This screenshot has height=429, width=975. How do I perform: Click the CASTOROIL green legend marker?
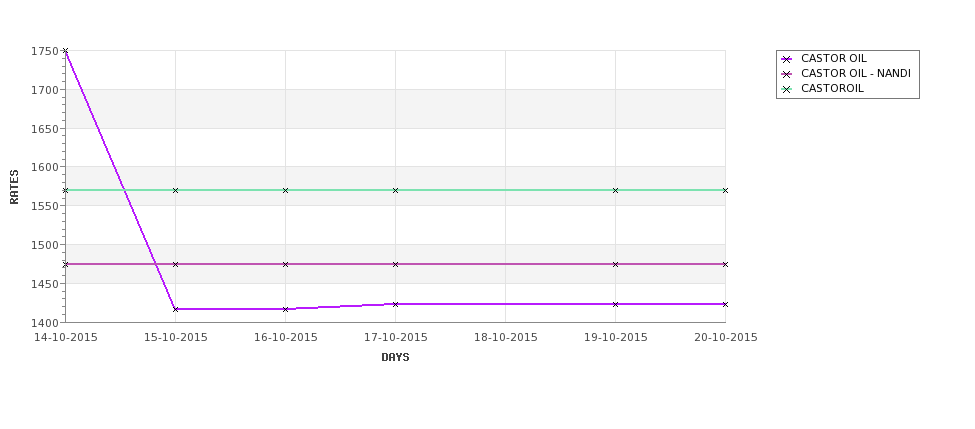point(787,89)
